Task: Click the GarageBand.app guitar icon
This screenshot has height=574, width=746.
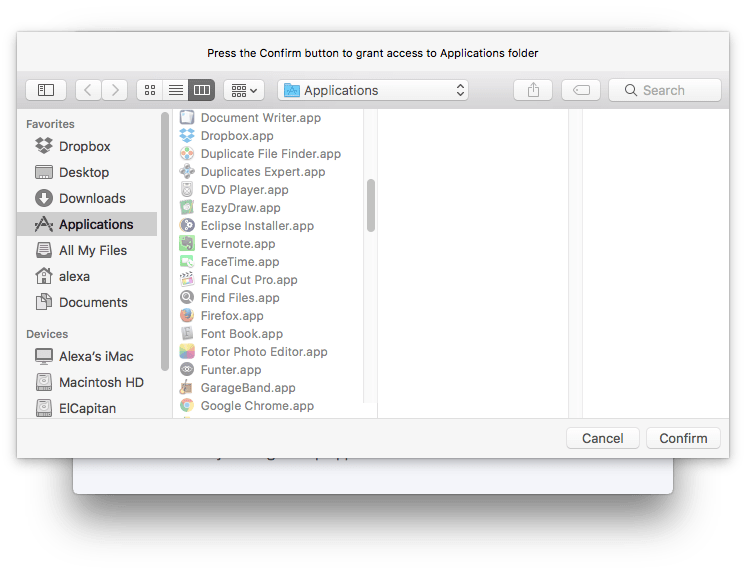Action: point(187,387)
